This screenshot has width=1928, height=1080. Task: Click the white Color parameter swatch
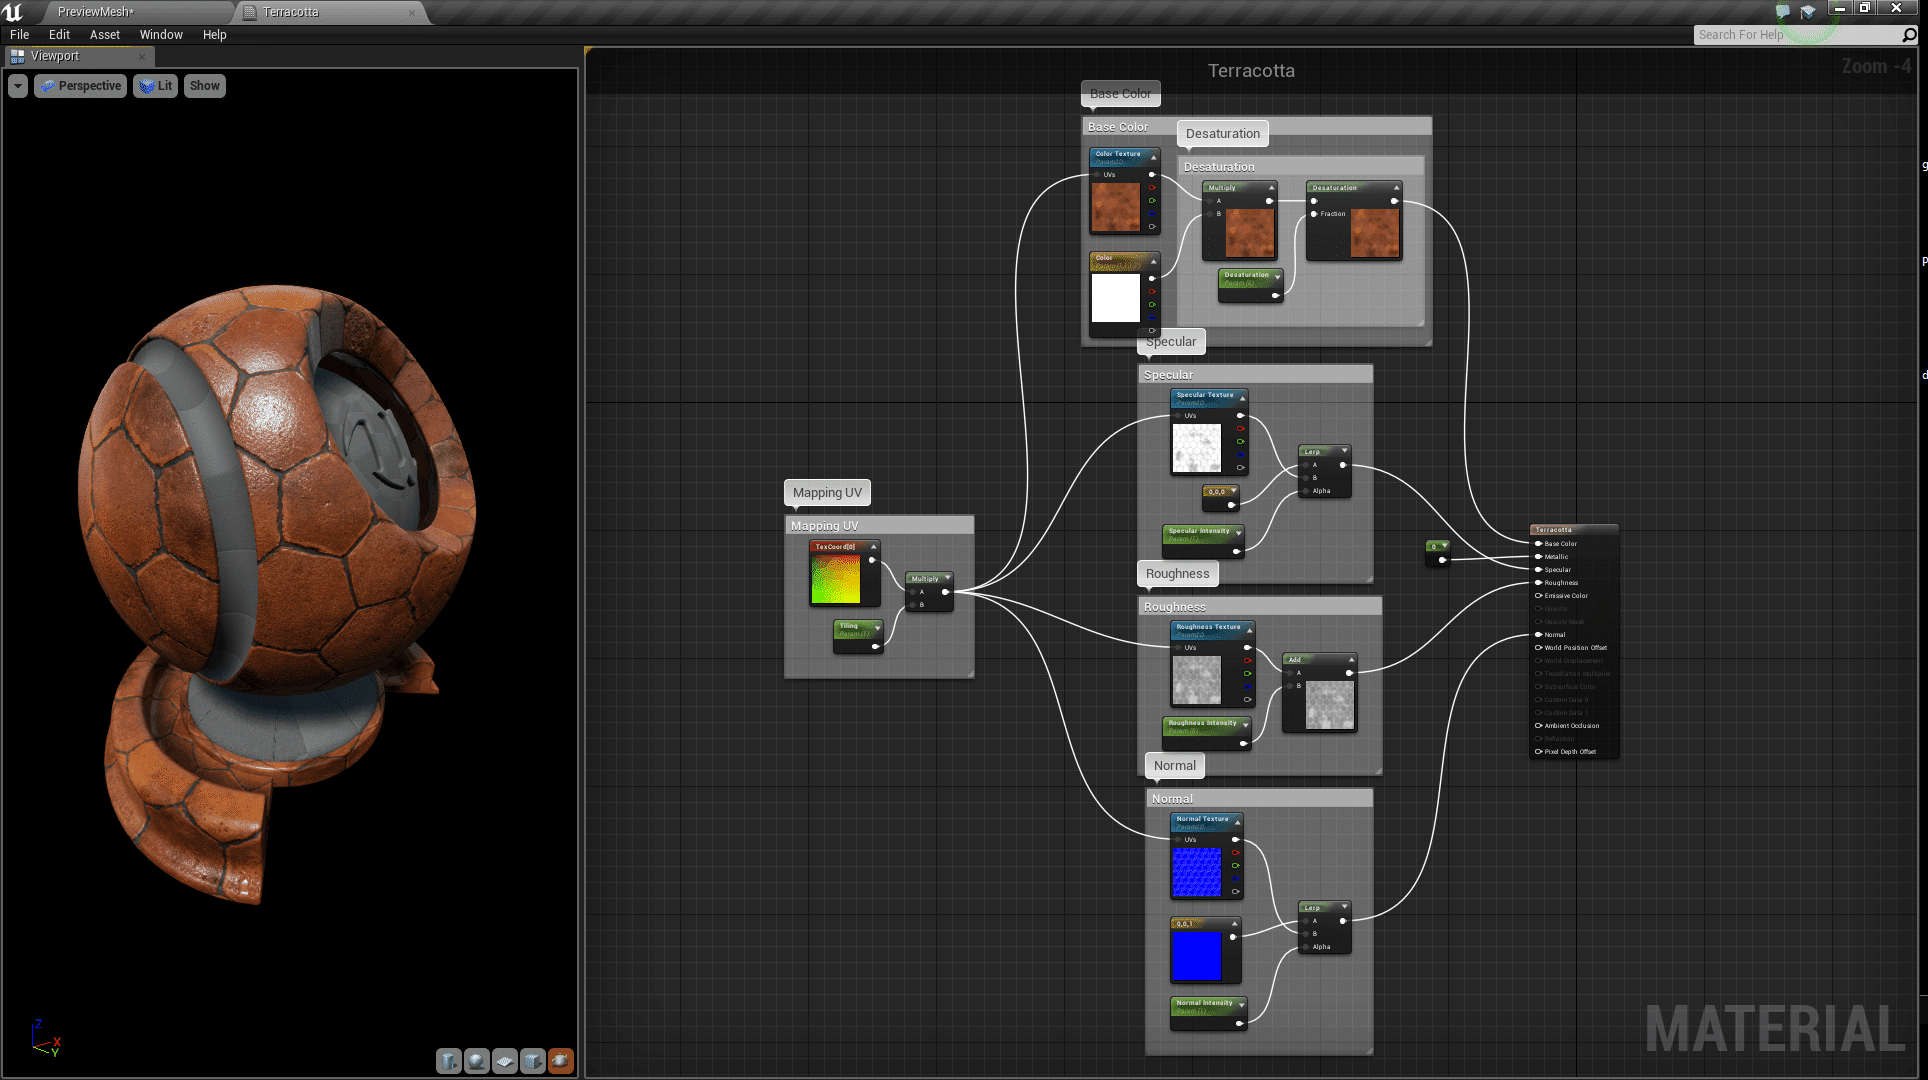click(x=1118, y=297)
